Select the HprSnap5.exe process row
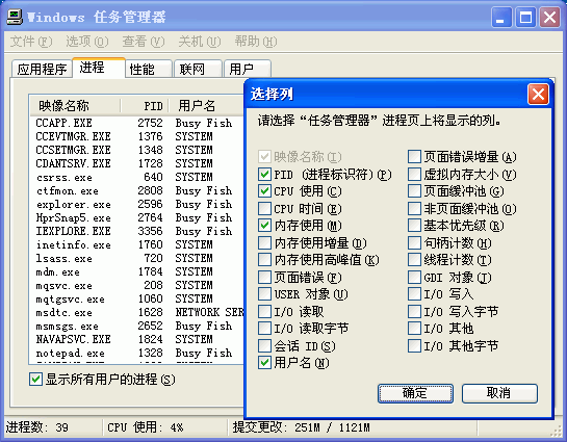The height and width of the screenshot is (442, 567). click(x=137, y=217)
